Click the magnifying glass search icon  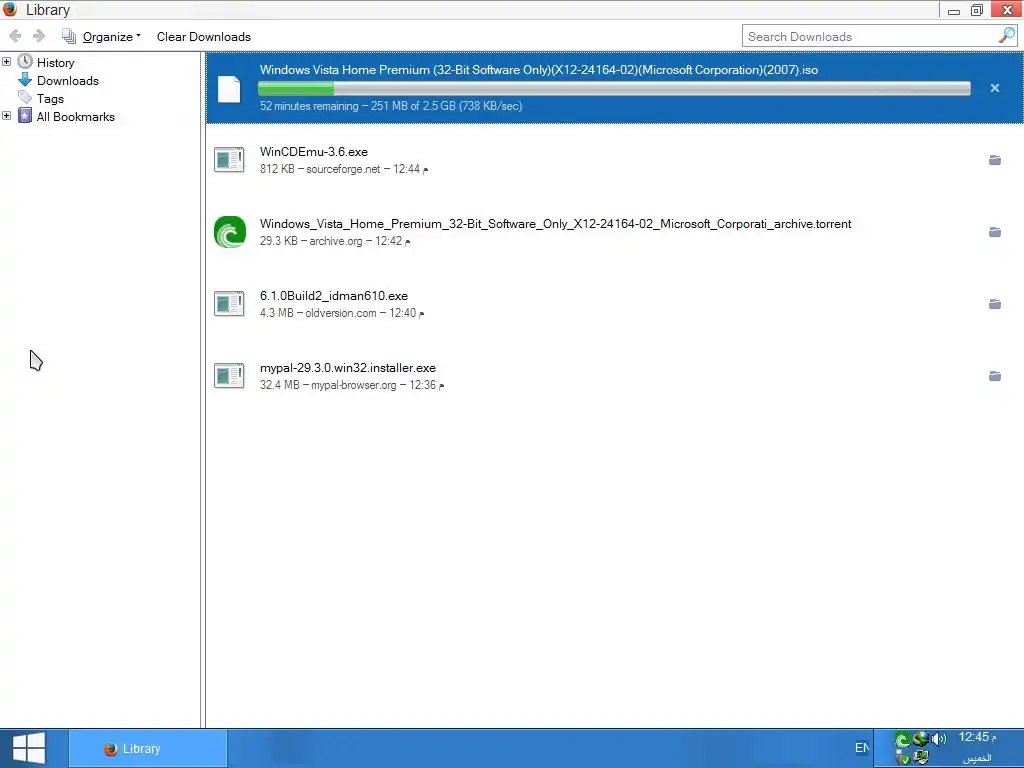[1007, 36]
